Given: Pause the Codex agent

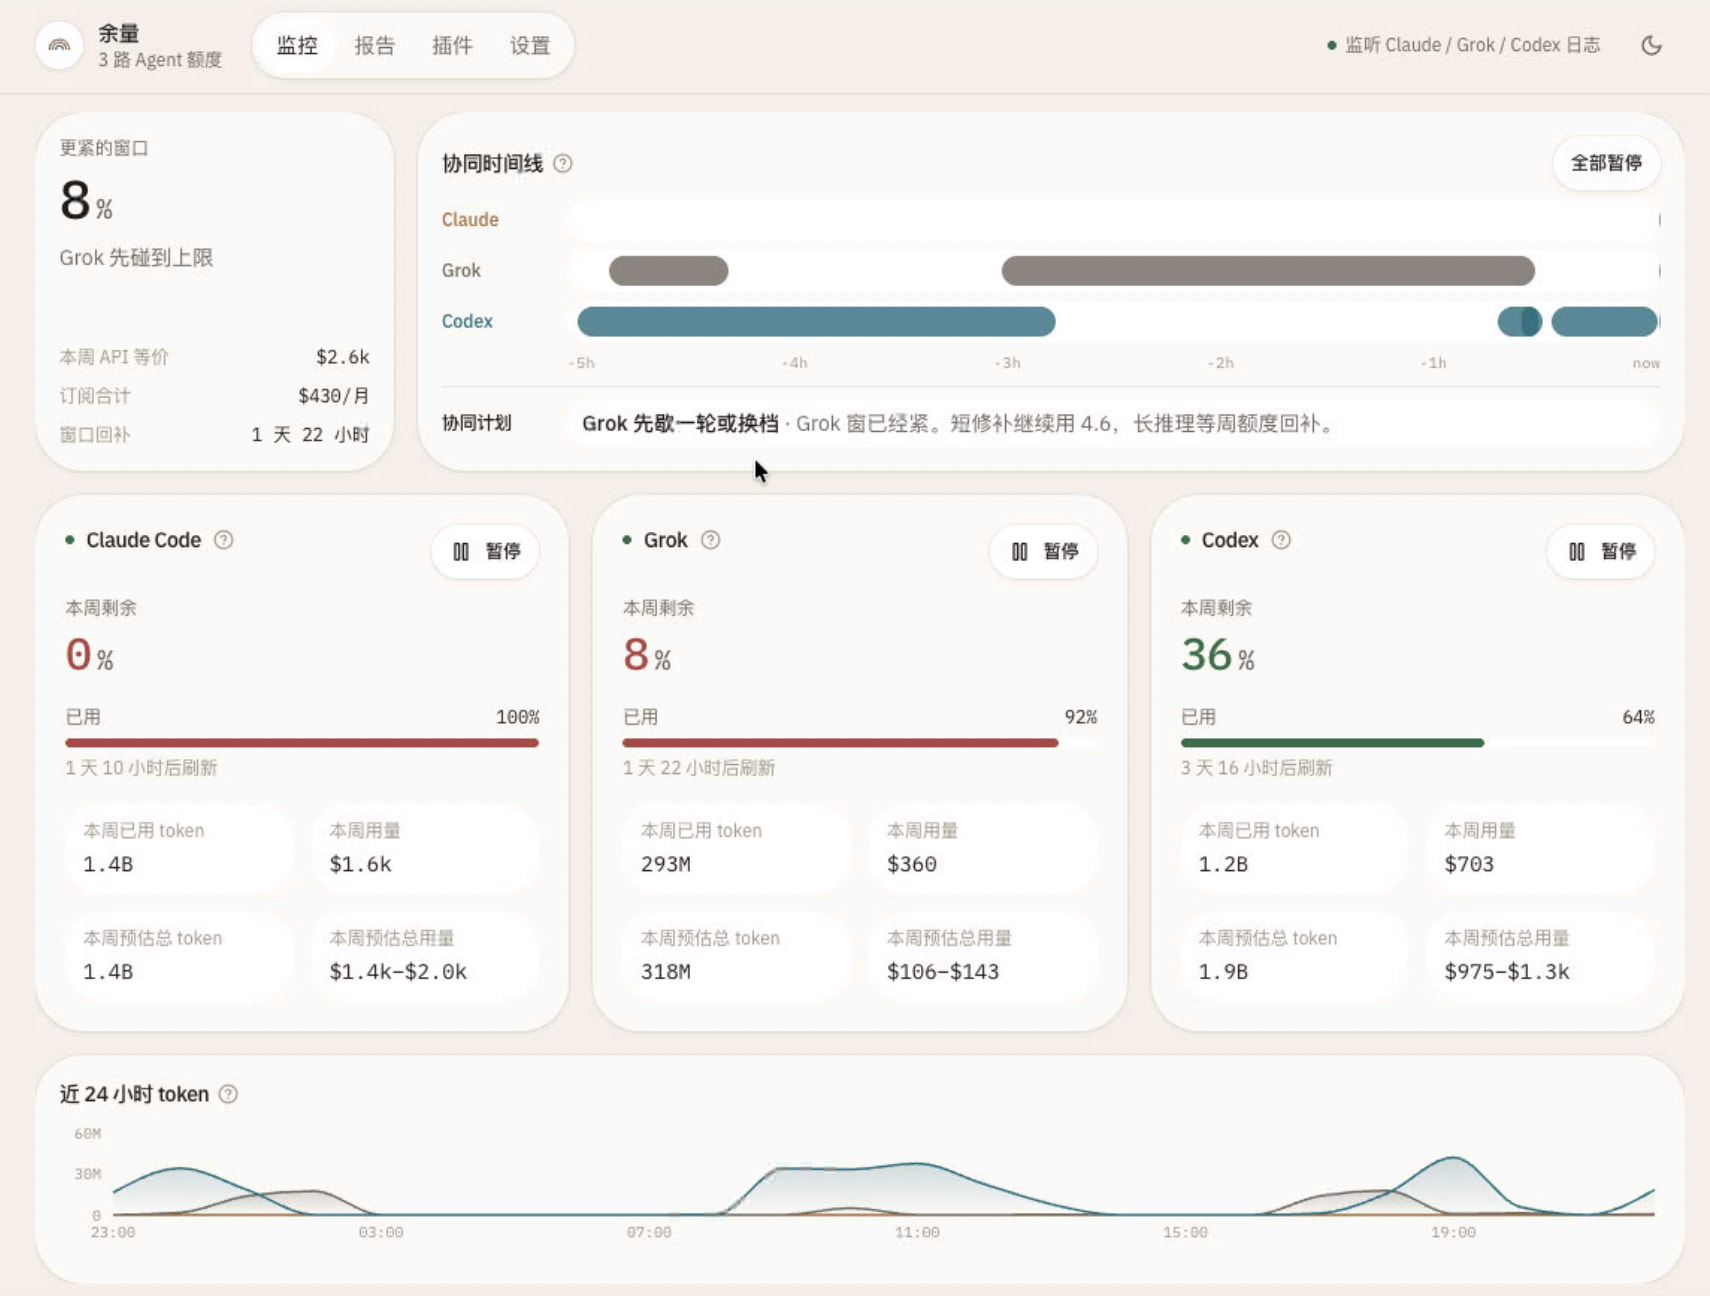Looking at the screenshot, I should point(1601,551).
